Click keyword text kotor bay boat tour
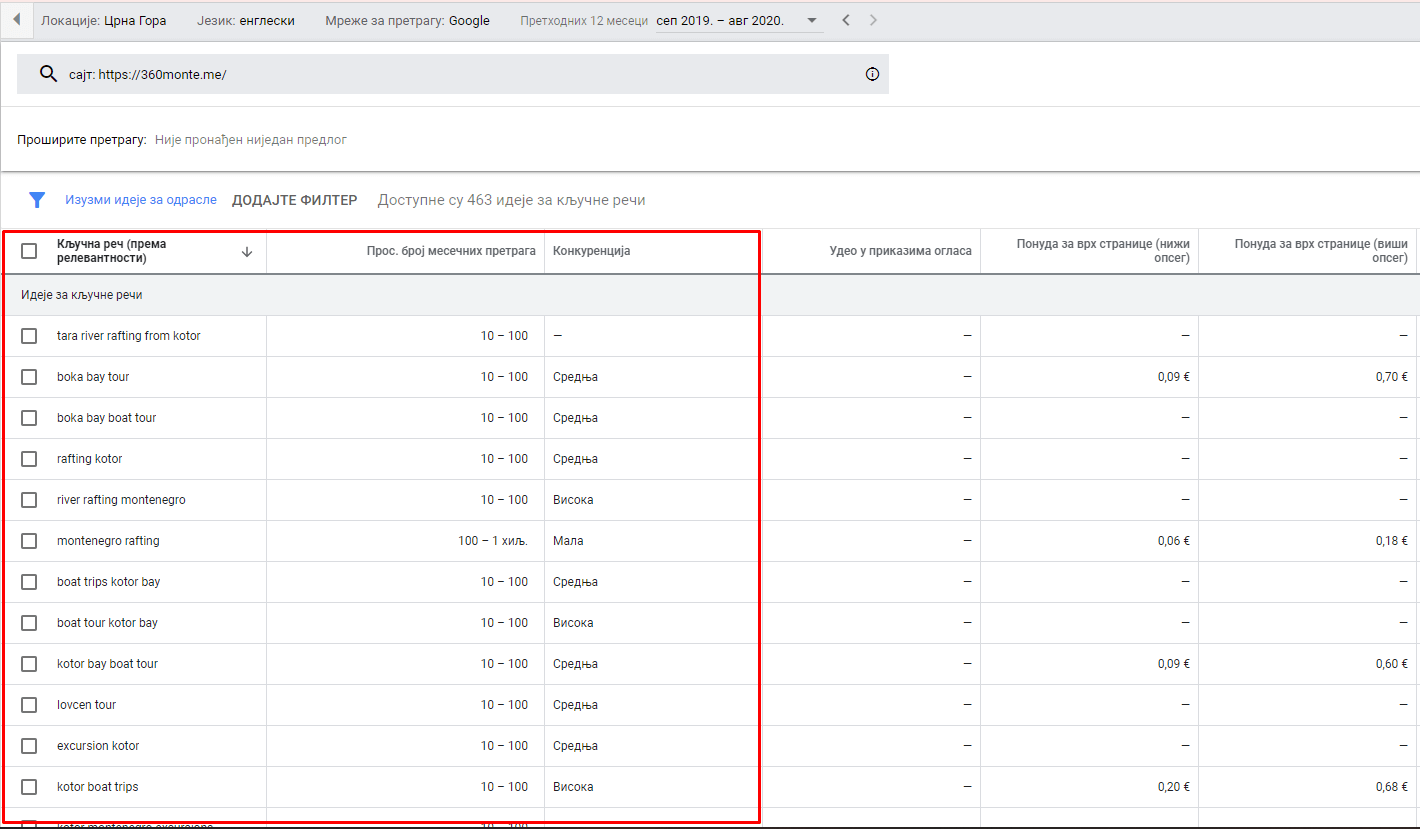The height and width of the screenshot is (829, 1420). tap(108, 664)
